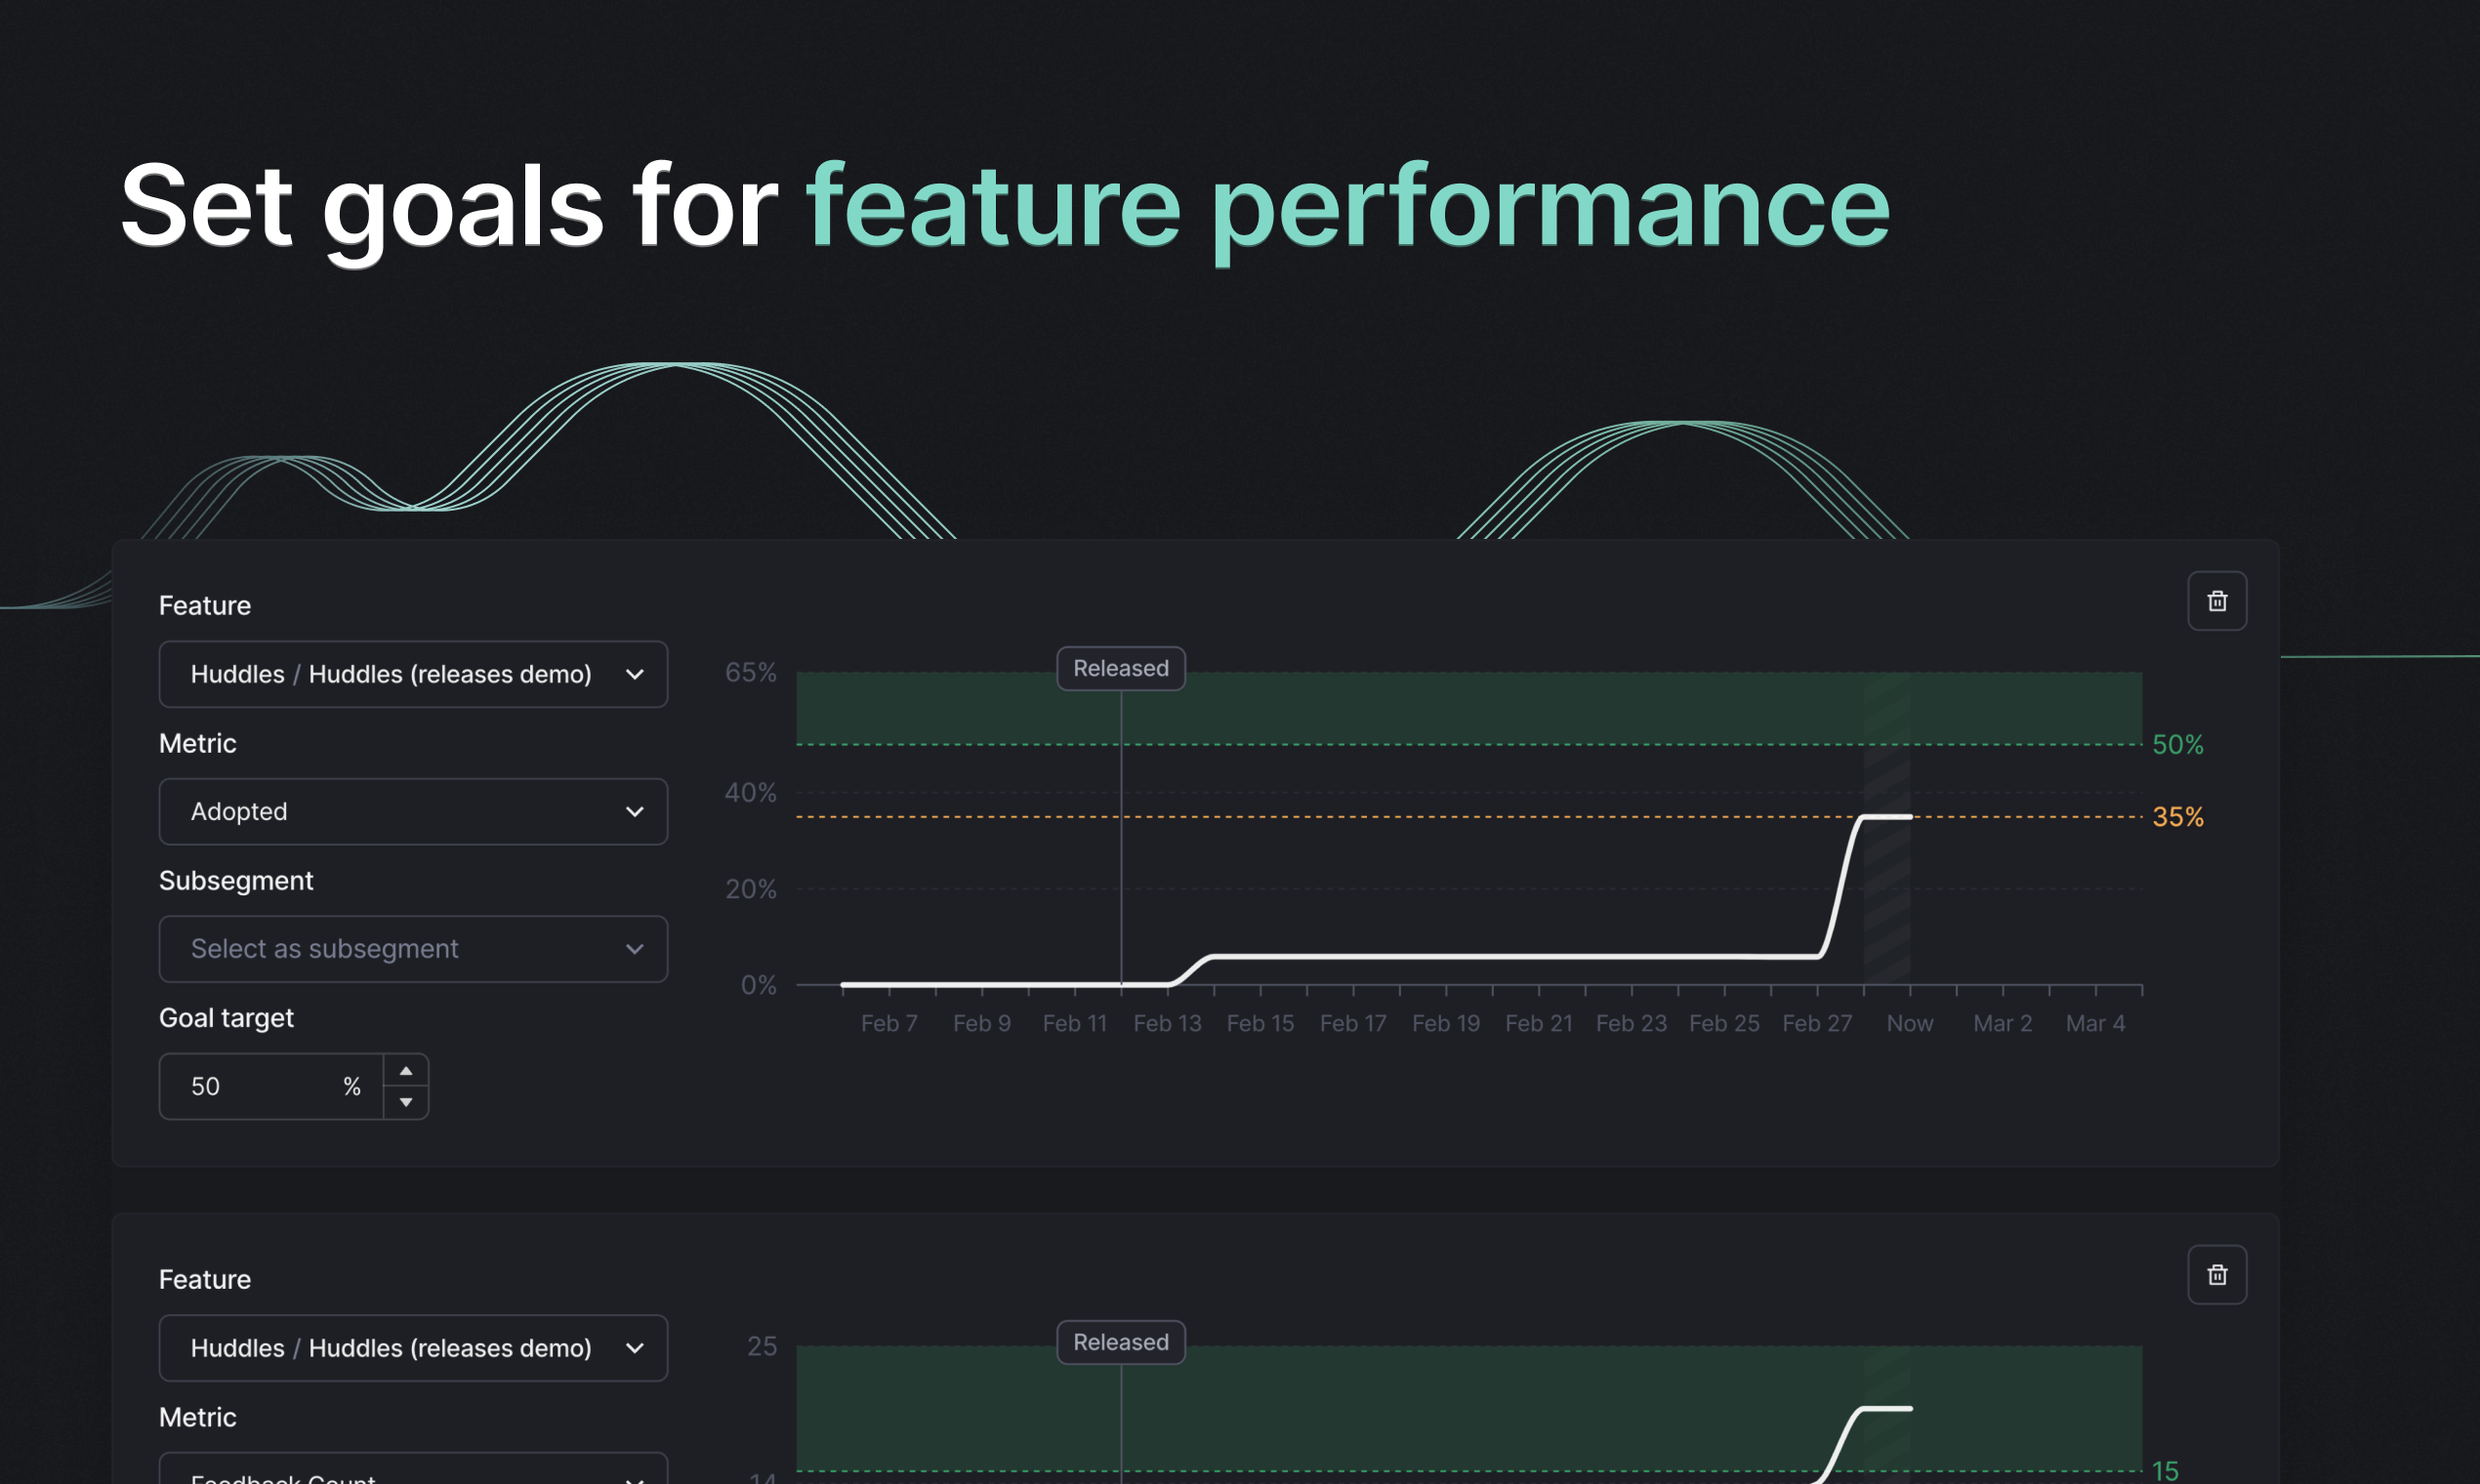Click the Released marker on the first chart
Screen dimensions: 2480x1484
tap(1121, 668)
